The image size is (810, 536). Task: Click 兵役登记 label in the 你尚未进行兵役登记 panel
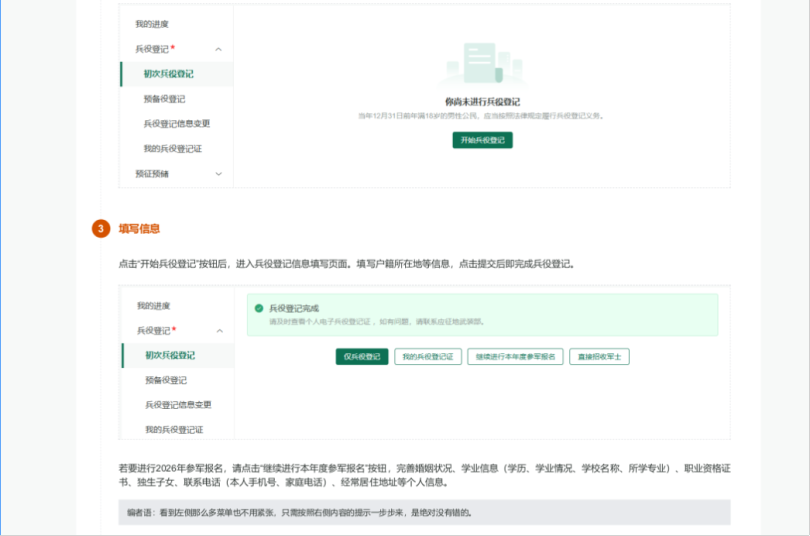pos(152,49)
